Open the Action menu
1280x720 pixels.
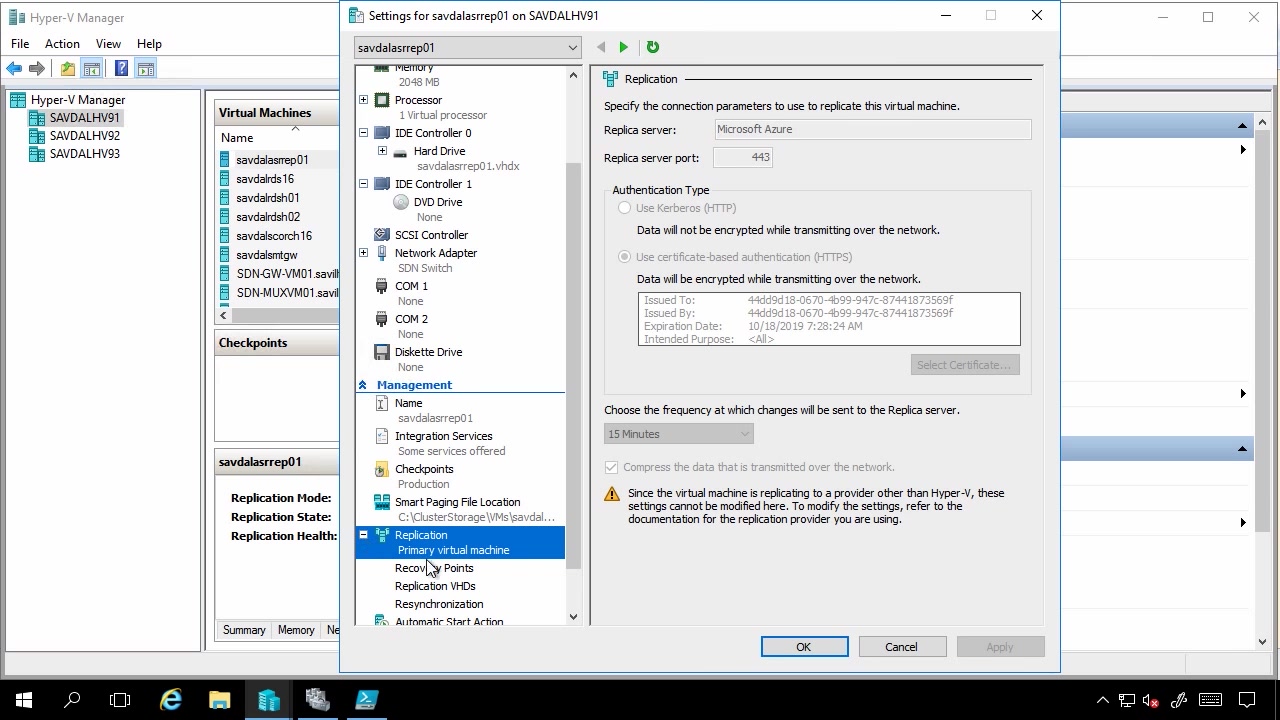click(x=62, y=44)
